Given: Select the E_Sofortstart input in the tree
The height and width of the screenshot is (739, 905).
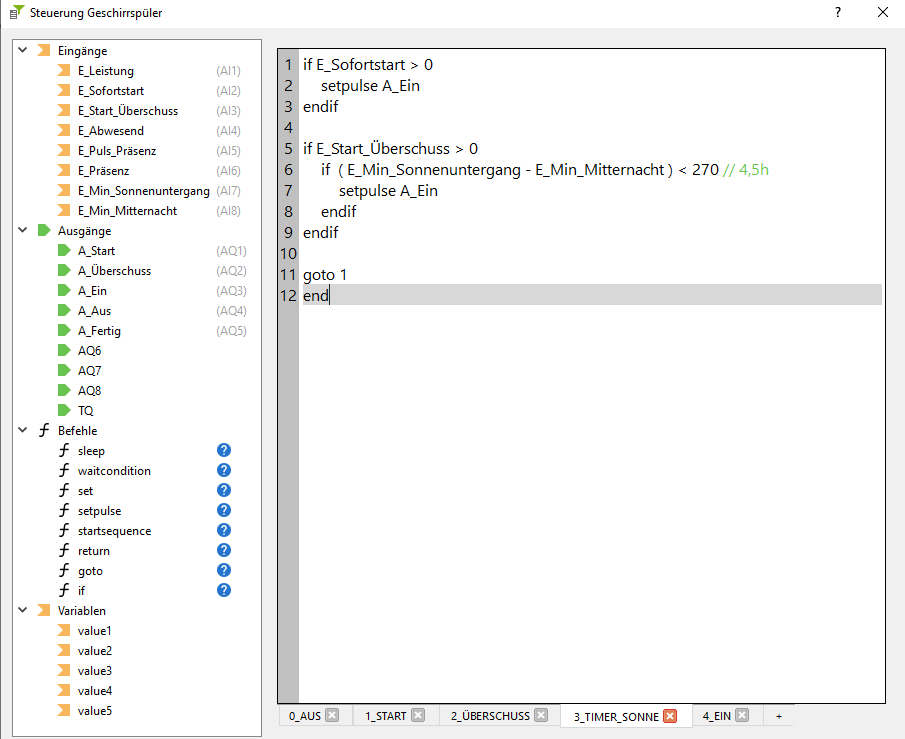Looking at the screenshot, I should (111, 91).
